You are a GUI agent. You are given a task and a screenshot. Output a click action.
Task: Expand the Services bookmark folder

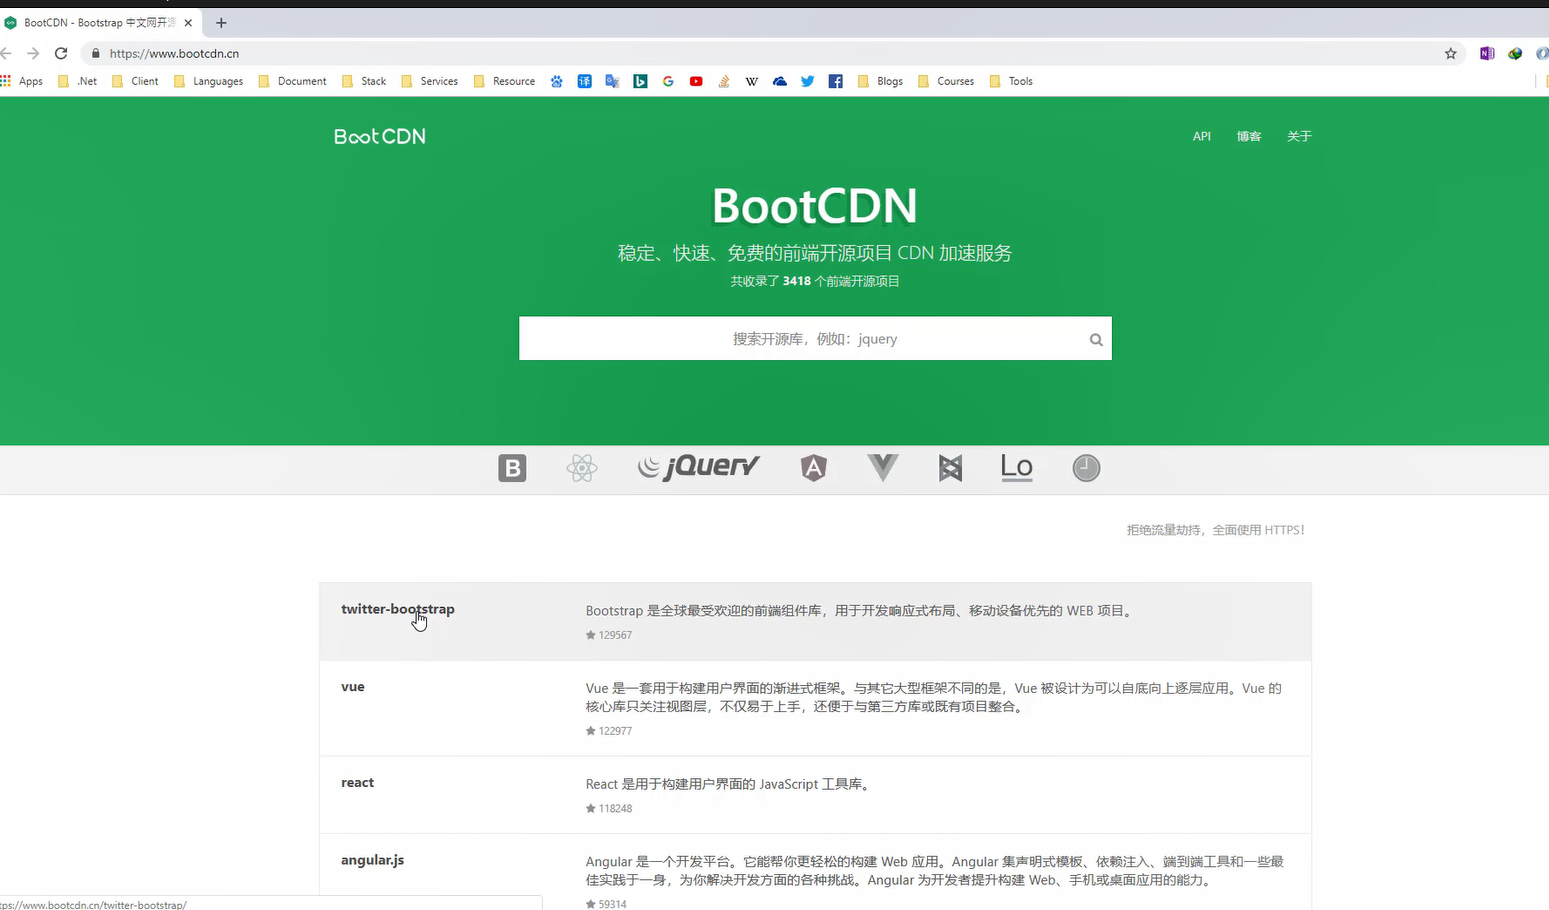point(429,81)
